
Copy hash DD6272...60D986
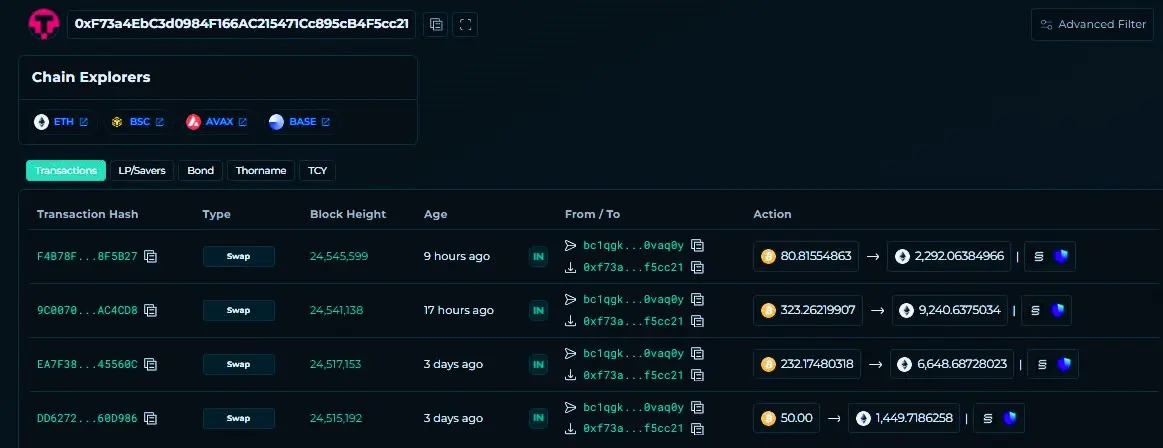coord(151,418)
